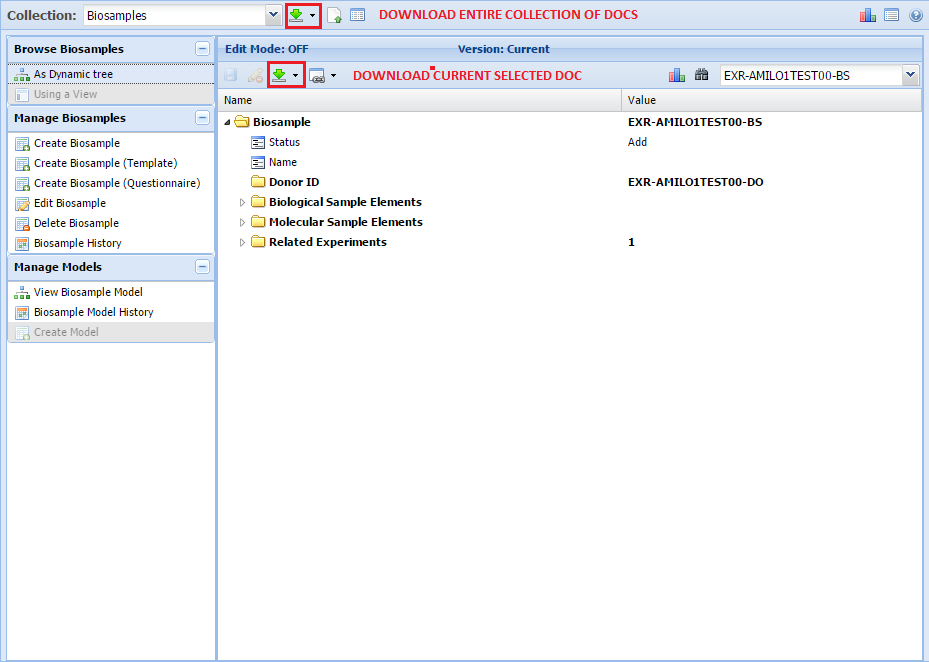Open the Collection Biosamples dropdown
The image size is (929, 662).
273,15
